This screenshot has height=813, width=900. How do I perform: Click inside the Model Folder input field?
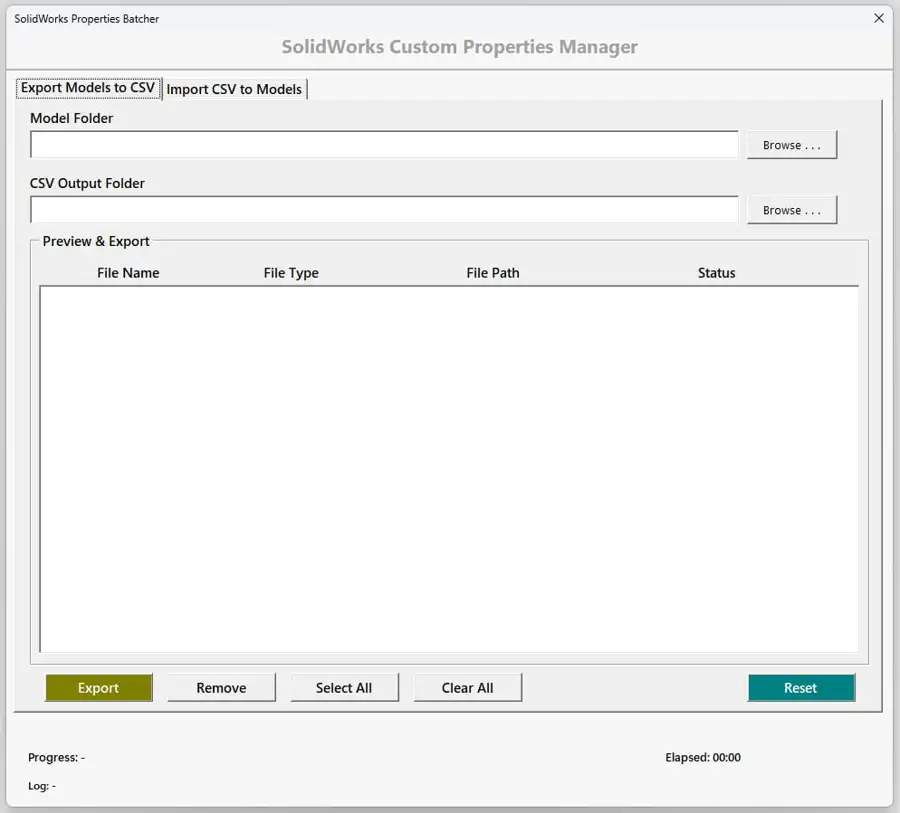pos(383,144)
